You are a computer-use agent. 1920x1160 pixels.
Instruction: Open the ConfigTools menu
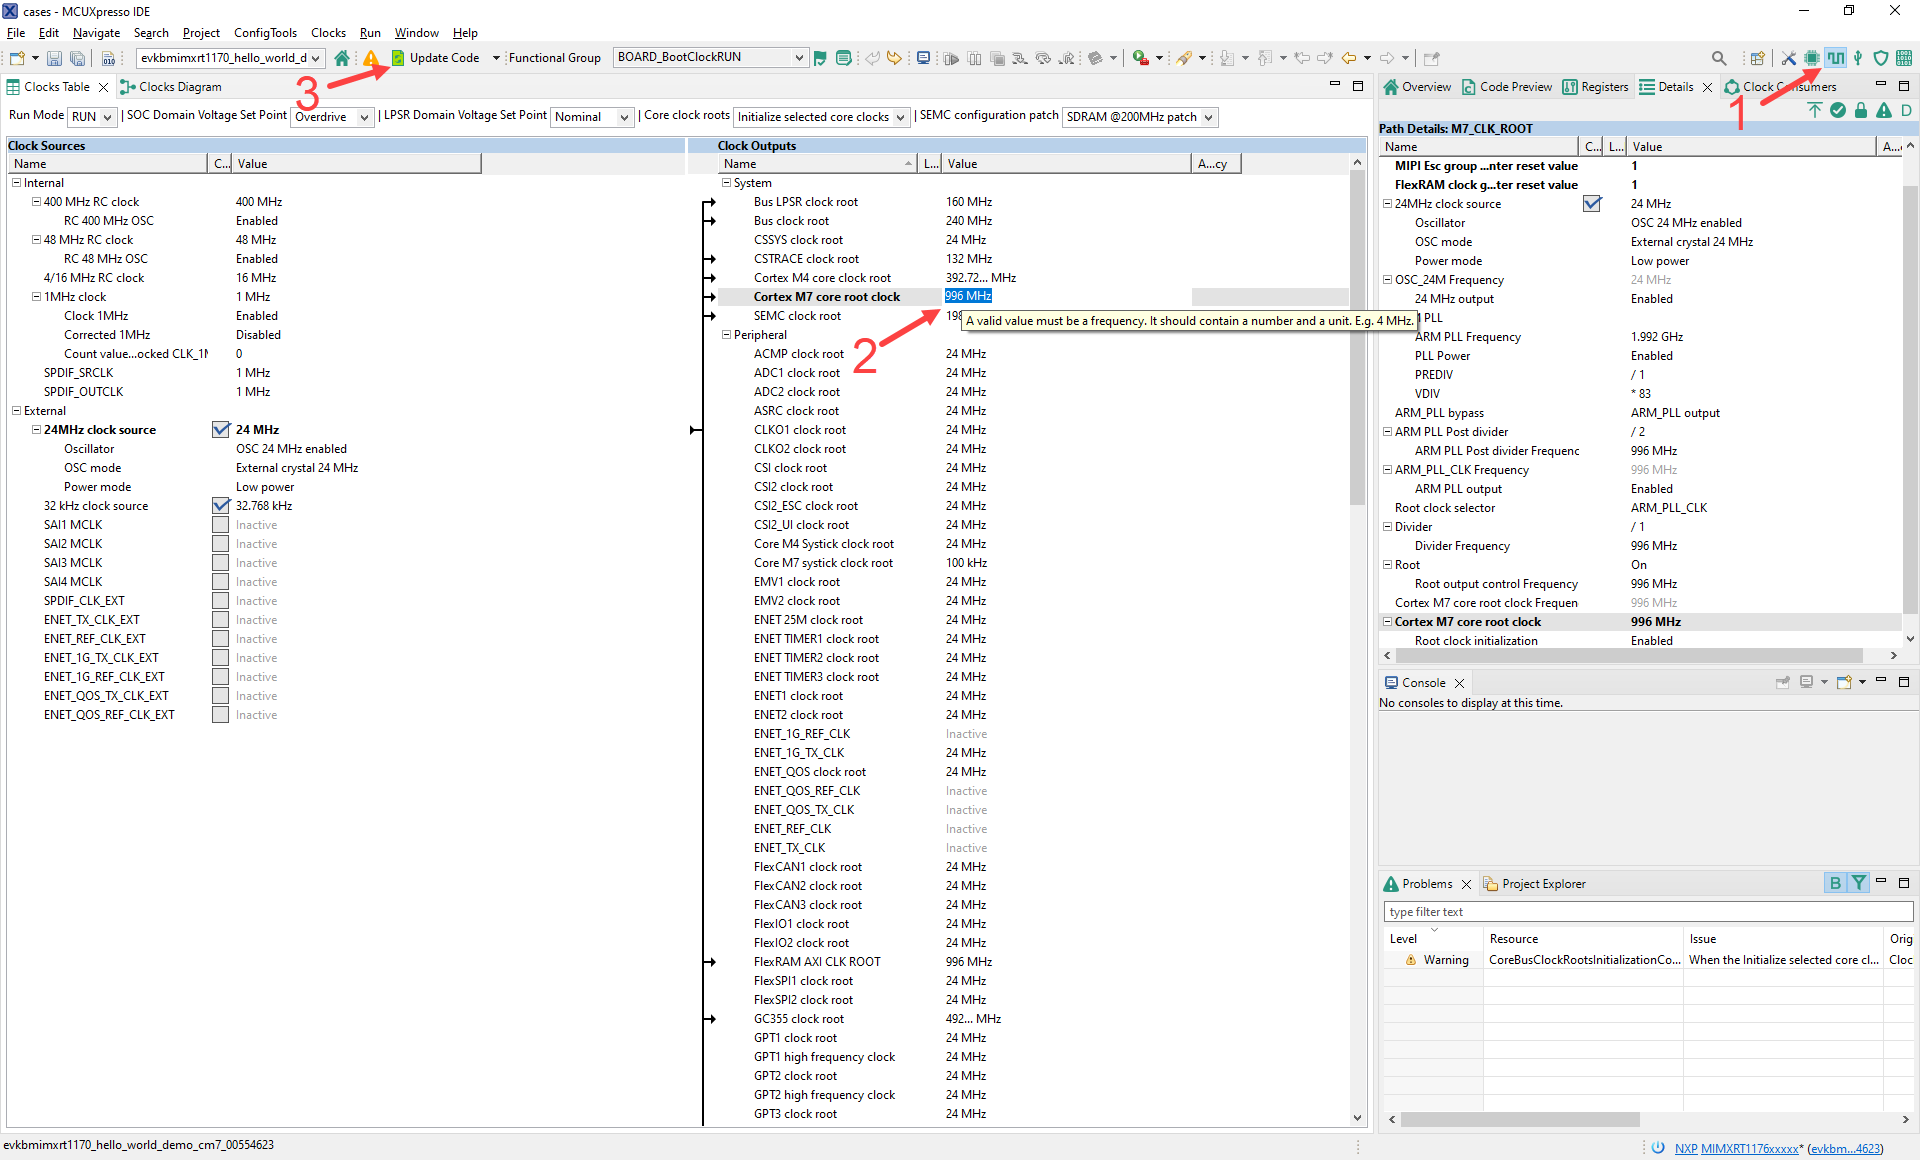pos(265,33)
